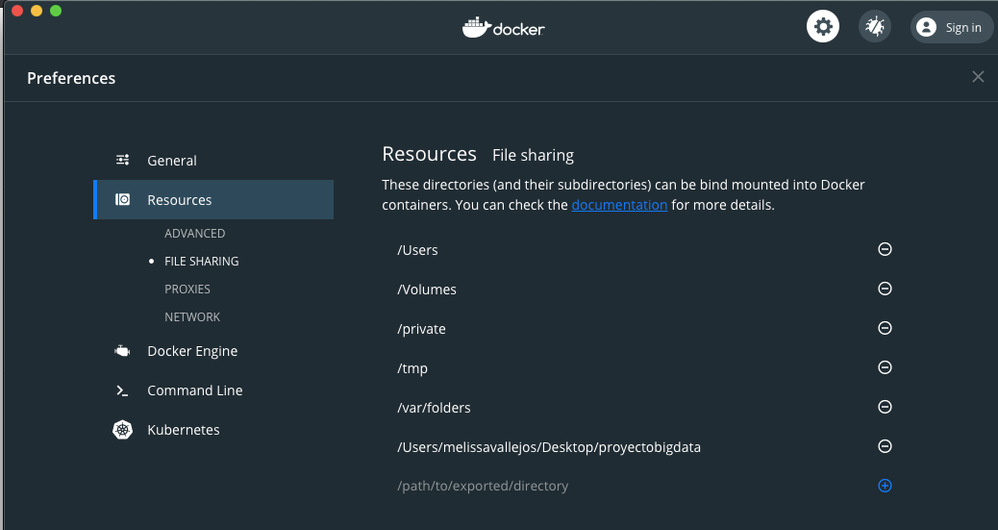Select the /private path text
This screenshot has height=530, width=998.
point(421,329)
